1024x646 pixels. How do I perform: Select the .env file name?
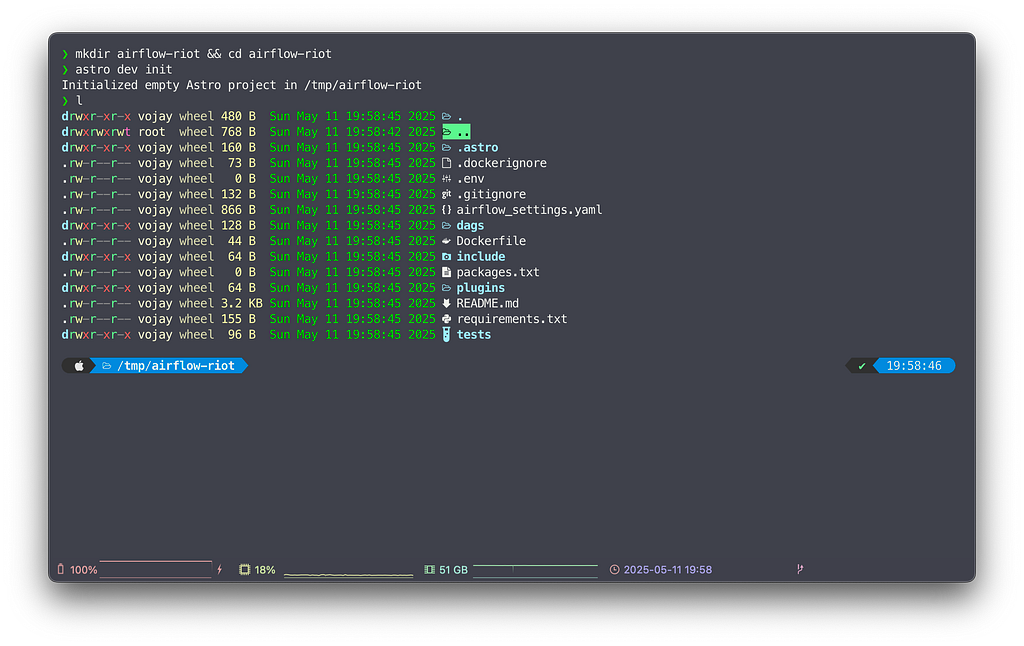tap(470, 179)
